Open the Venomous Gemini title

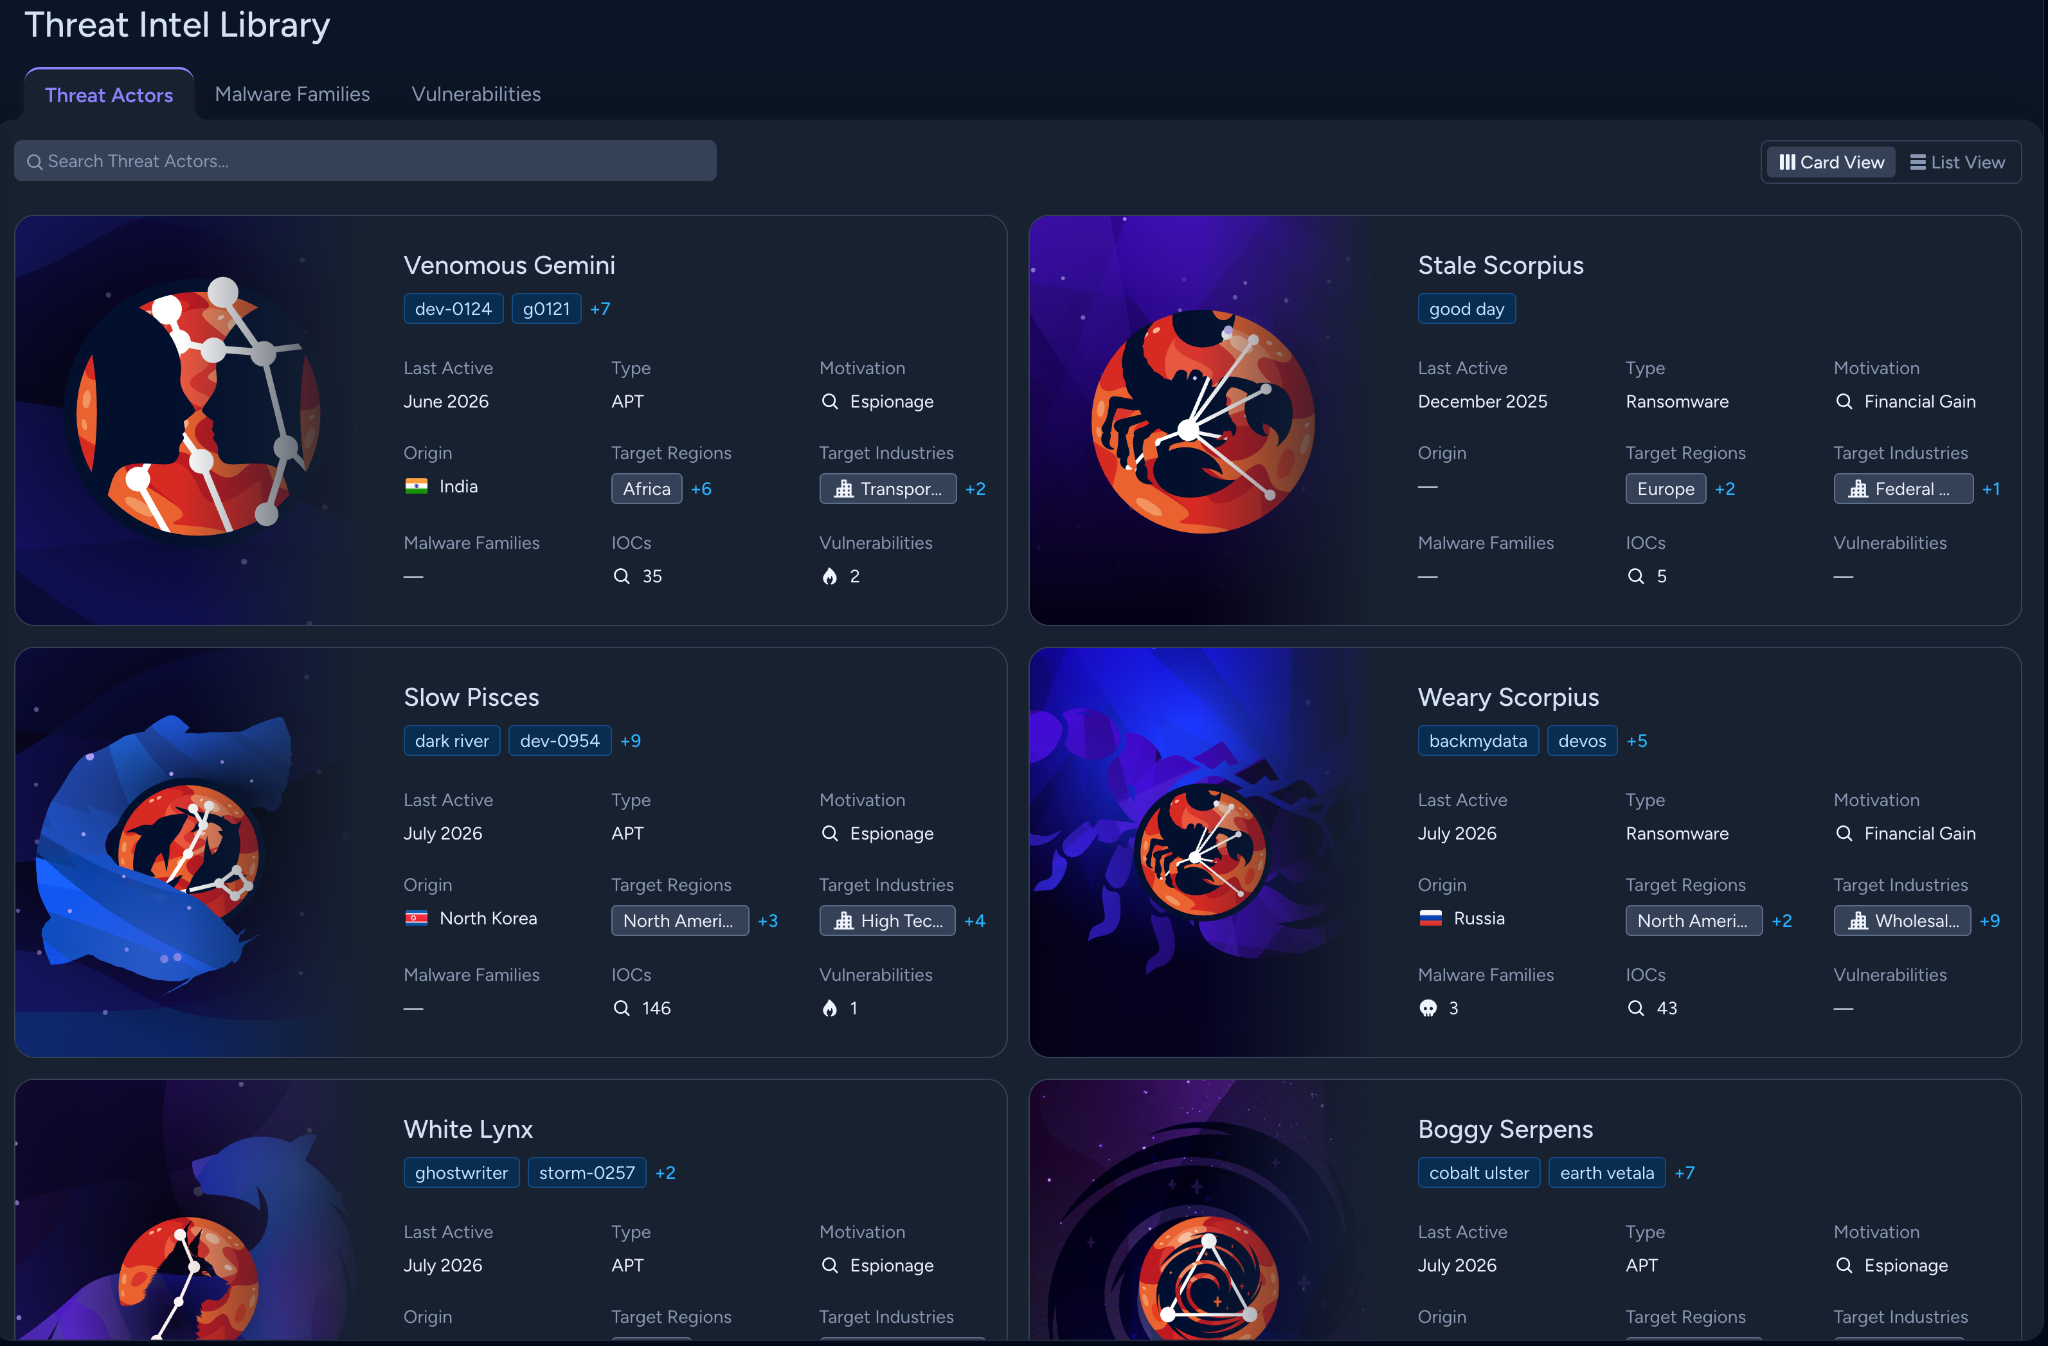(509, 265)
